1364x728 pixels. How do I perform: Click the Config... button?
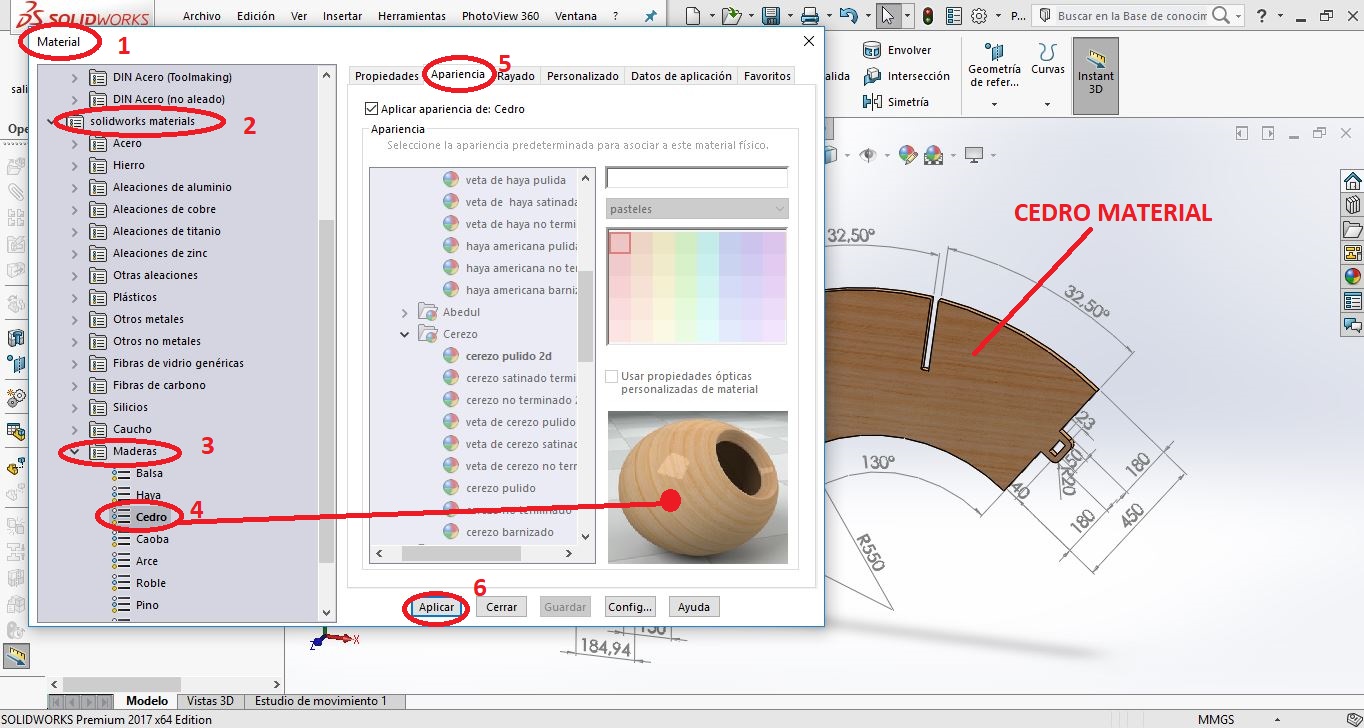tap(630, 607)
